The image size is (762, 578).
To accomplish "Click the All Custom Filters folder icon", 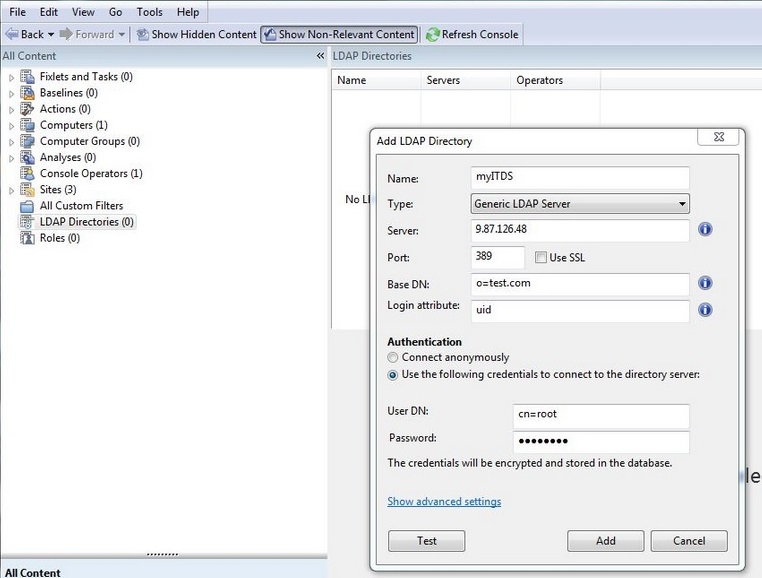I will click(x=27, y=206).
